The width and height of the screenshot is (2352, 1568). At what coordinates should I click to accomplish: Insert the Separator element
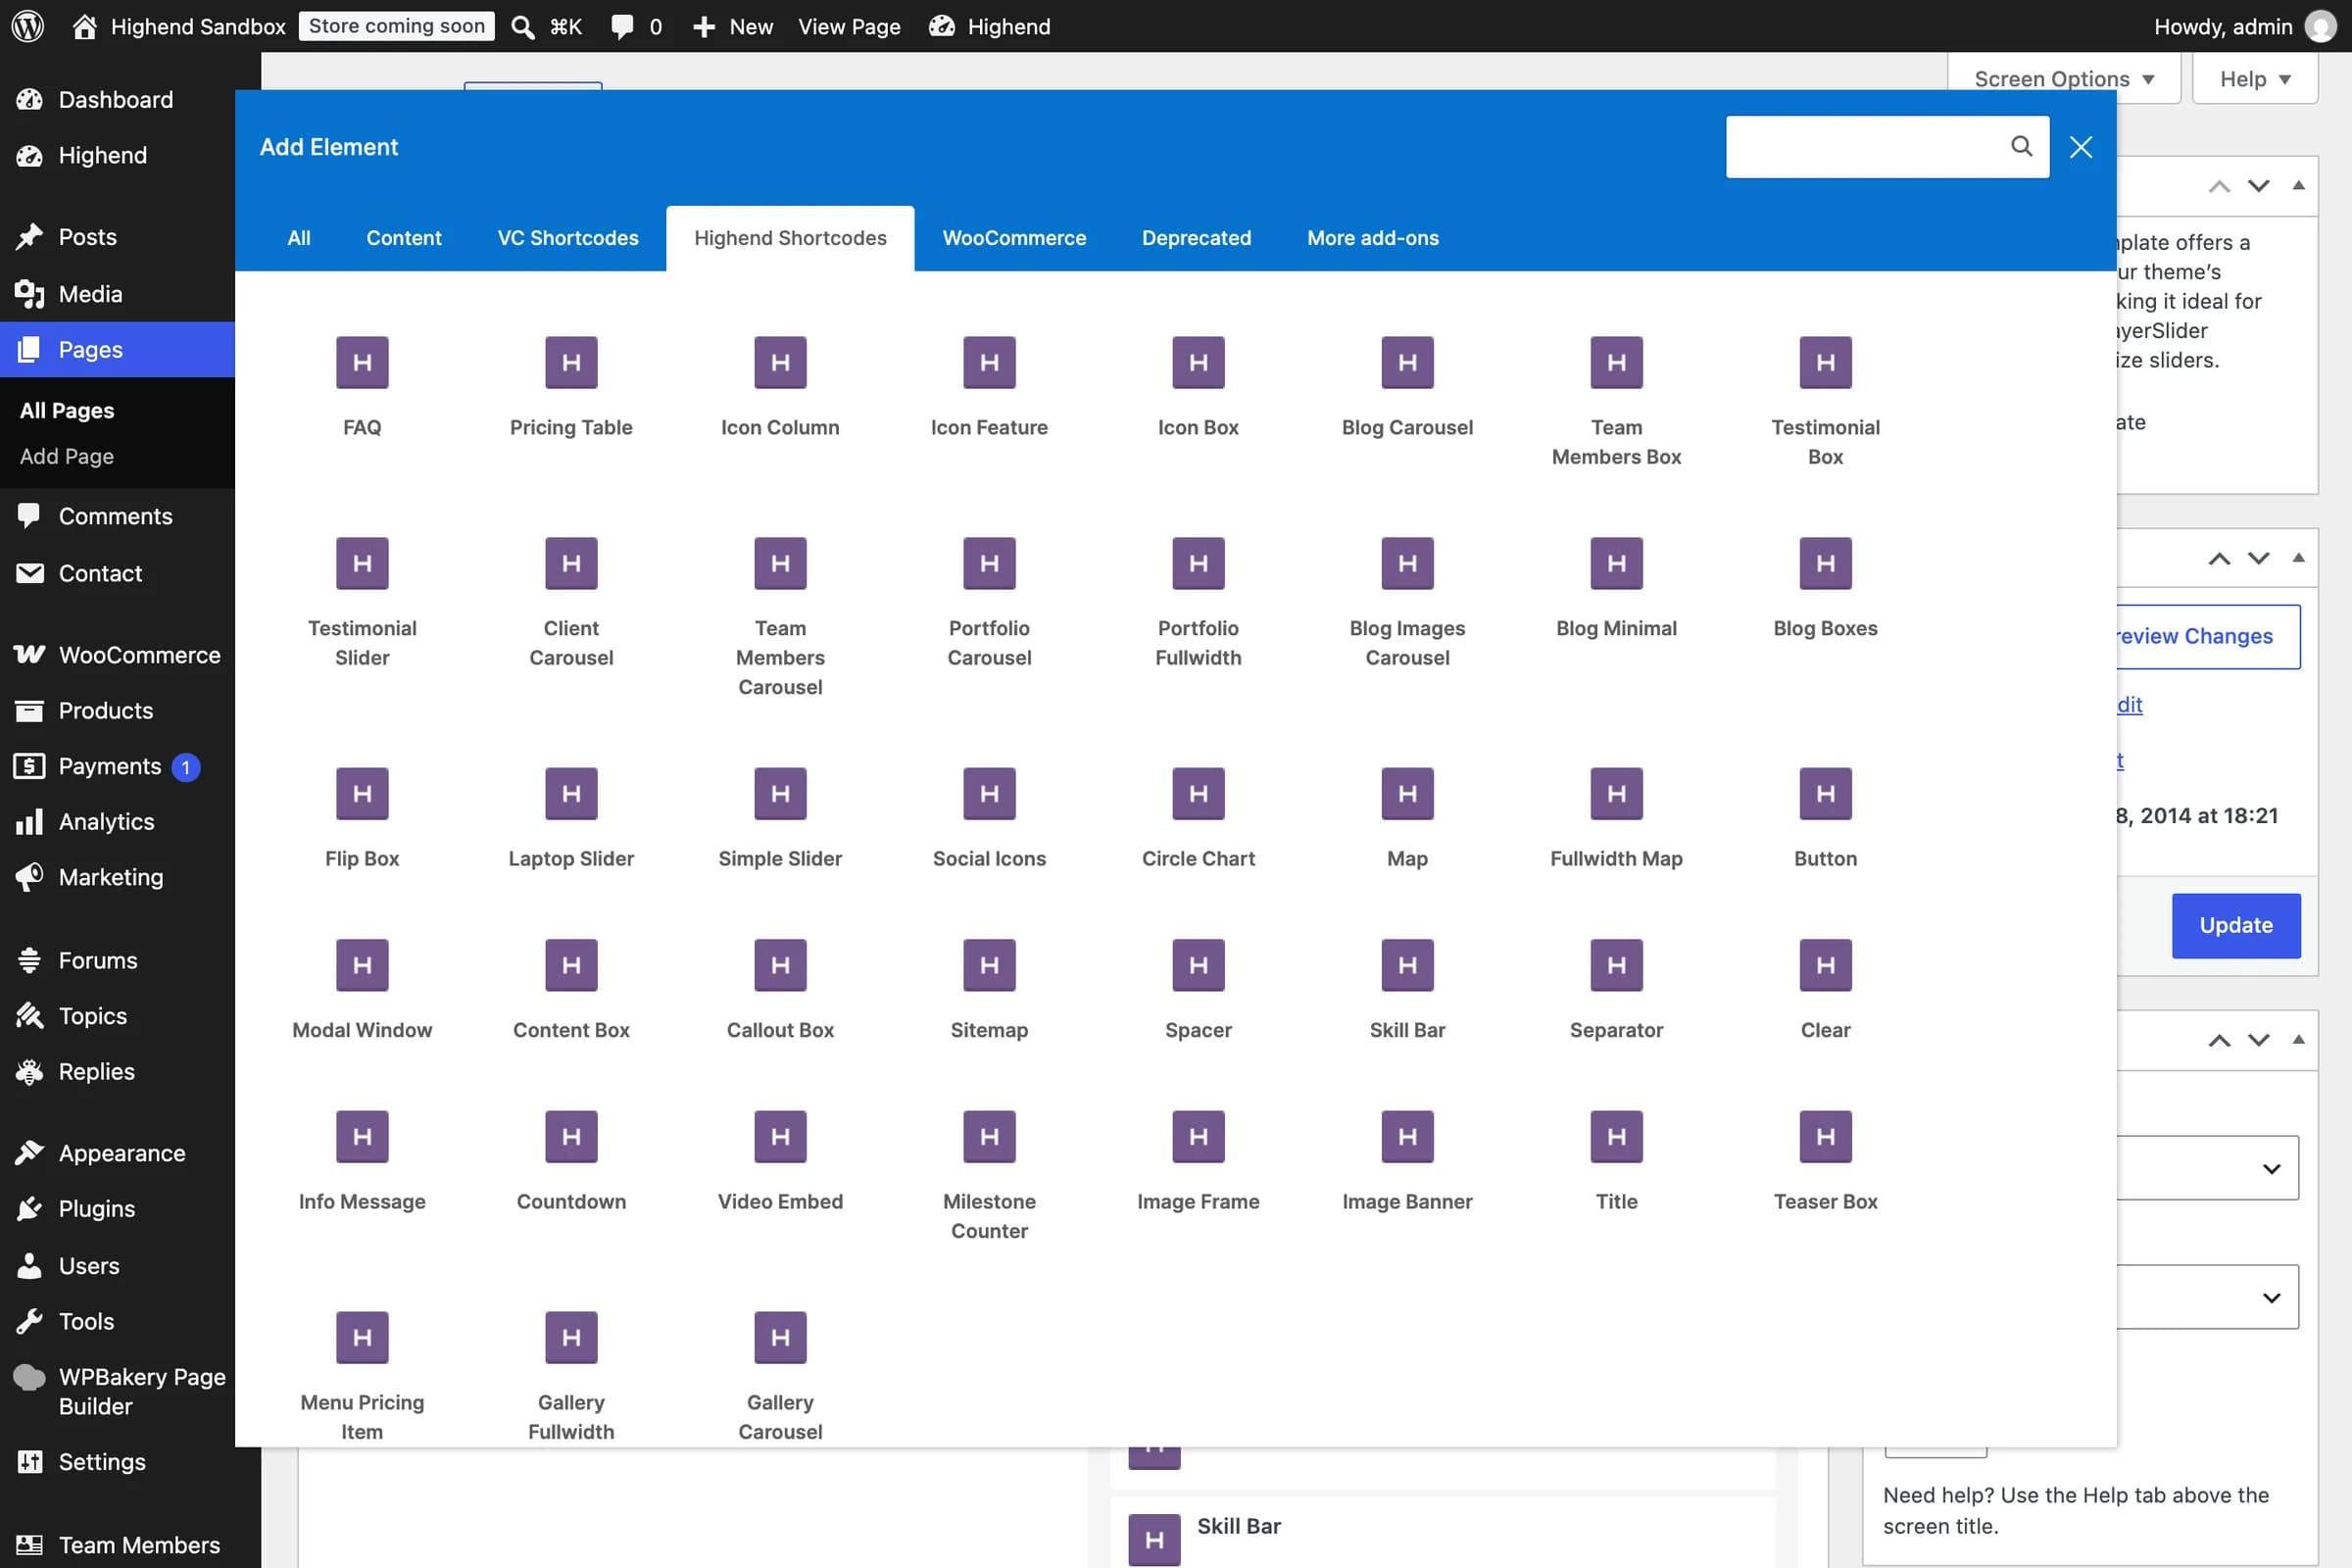tap(1616, 991)
